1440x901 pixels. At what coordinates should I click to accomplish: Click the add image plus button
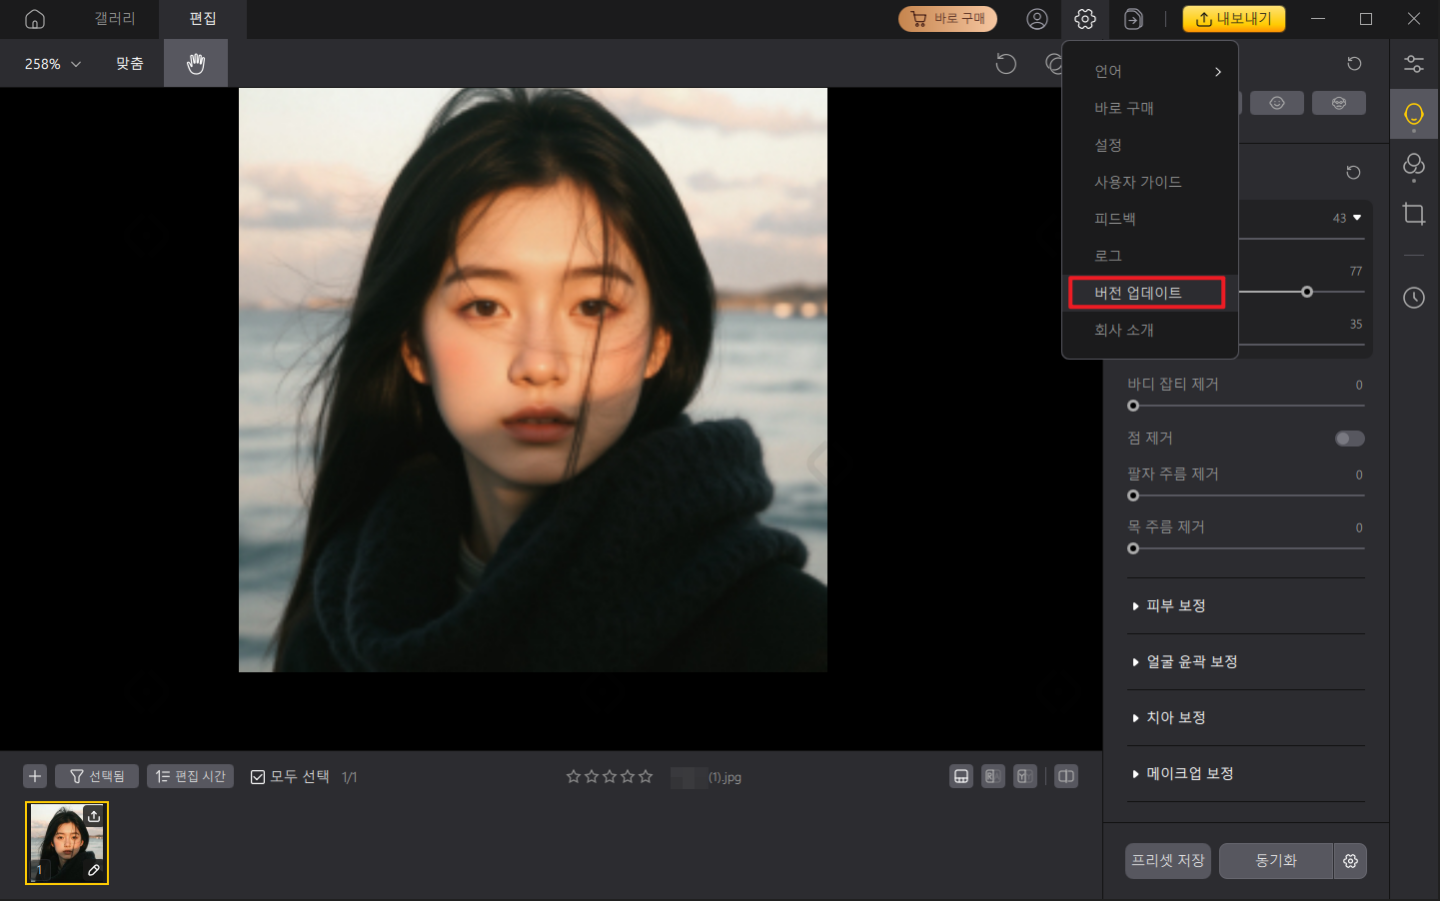pyautogui.click(x=35, y=777)
